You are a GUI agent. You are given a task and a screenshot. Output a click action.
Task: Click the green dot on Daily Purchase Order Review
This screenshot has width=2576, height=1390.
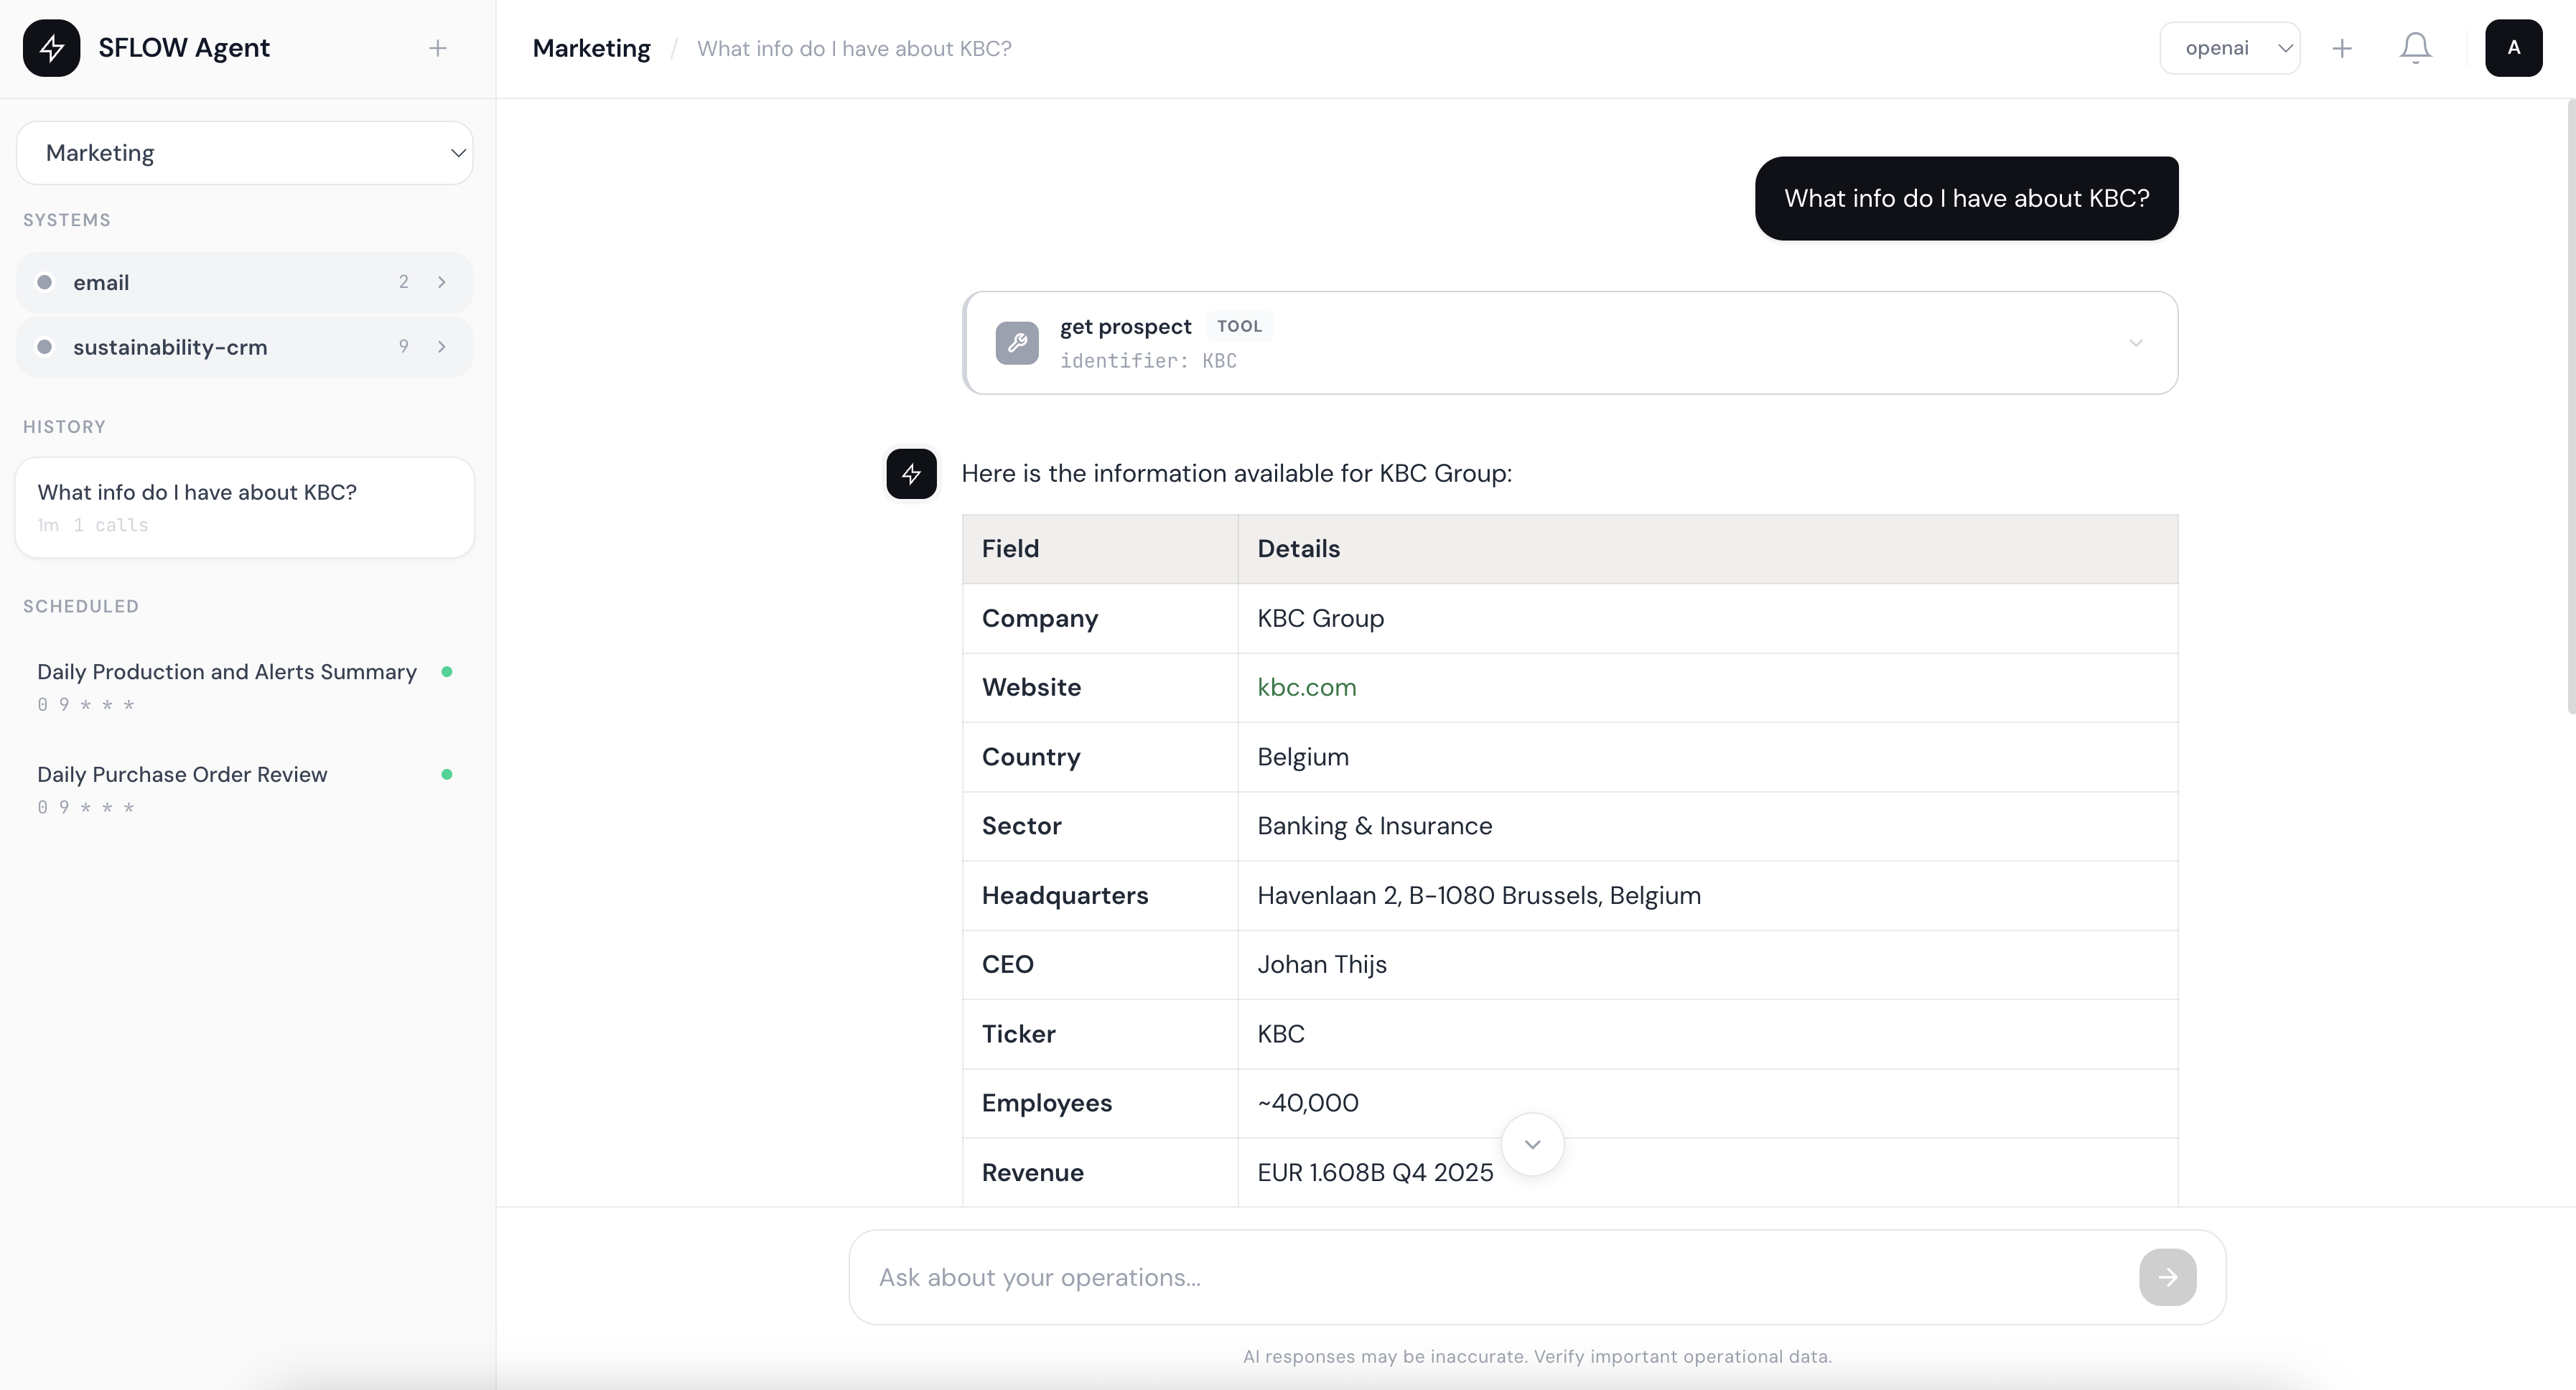coord(448,775)
